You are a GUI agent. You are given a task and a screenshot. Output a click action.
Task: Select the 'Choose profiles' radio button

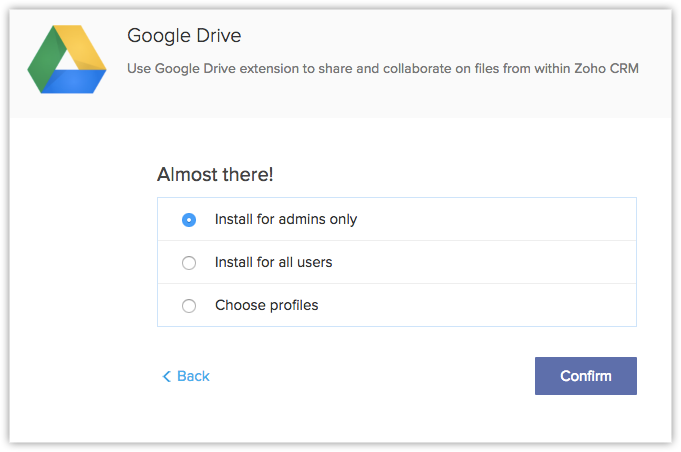click(x=189, y=306)
